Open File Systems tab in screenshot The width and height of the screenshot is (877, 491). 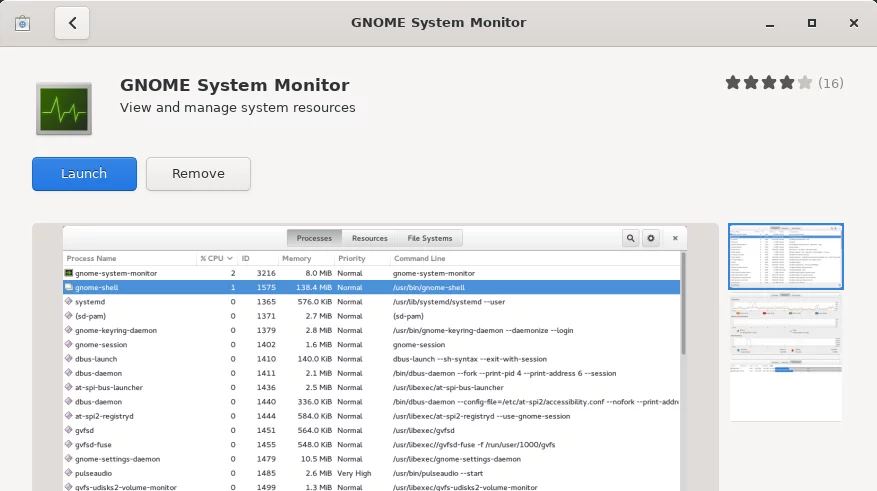pos(430,238)
